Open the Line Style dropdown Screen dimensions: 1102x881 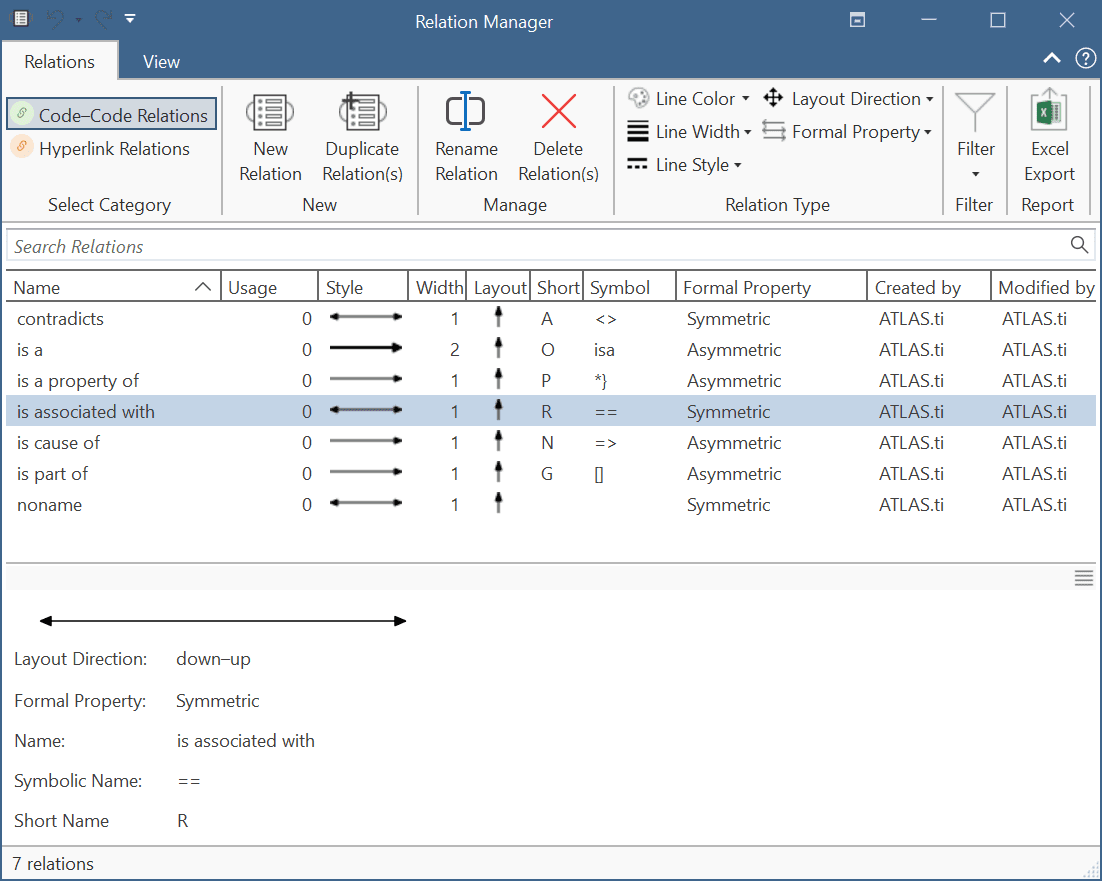pos(685,164)
